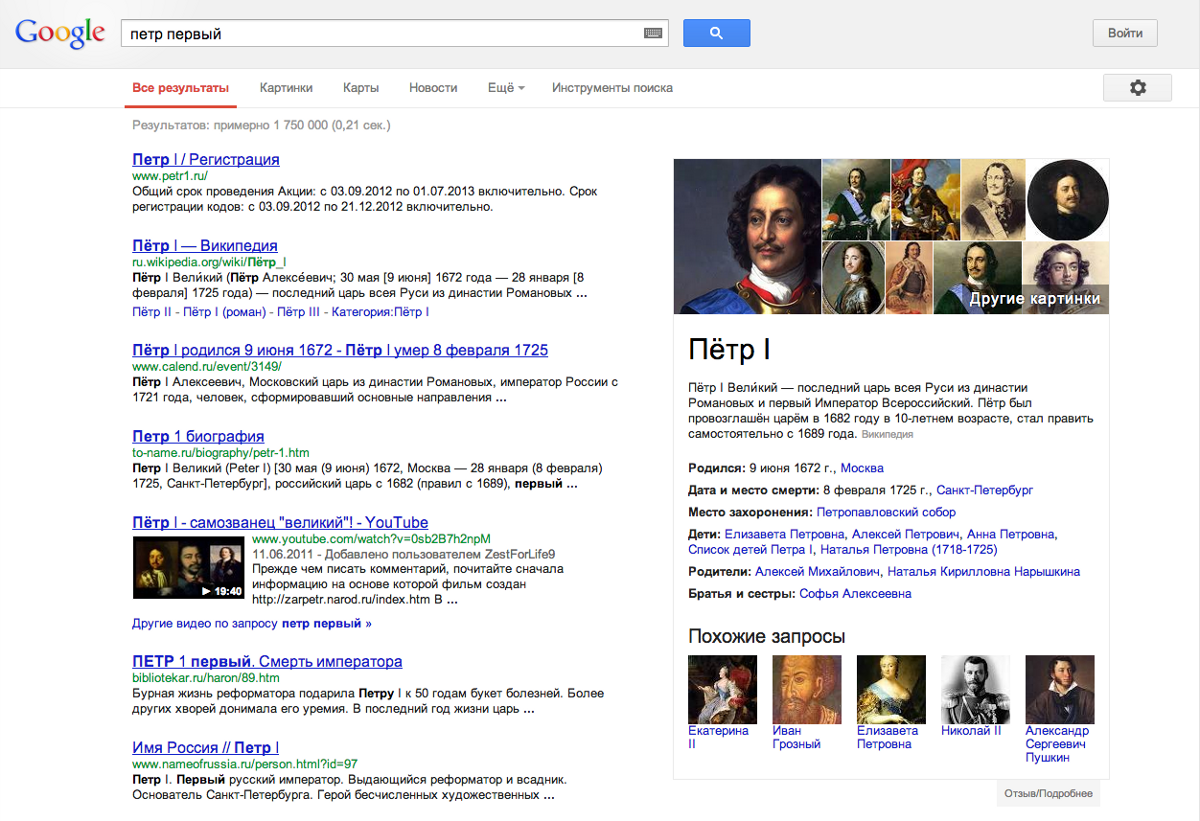Open the Пётр I — Википедия result
1200x821 pixels.
205,246
